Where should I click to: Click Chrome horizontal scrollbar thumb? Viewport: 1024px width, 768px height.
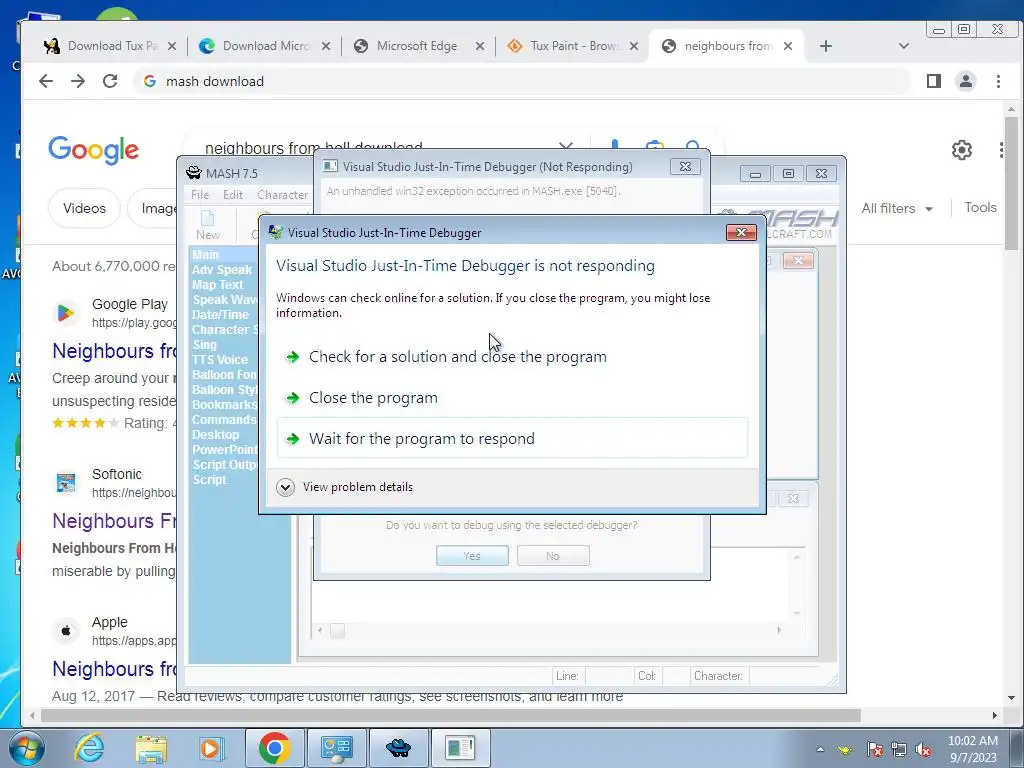[x=451, y=716]
